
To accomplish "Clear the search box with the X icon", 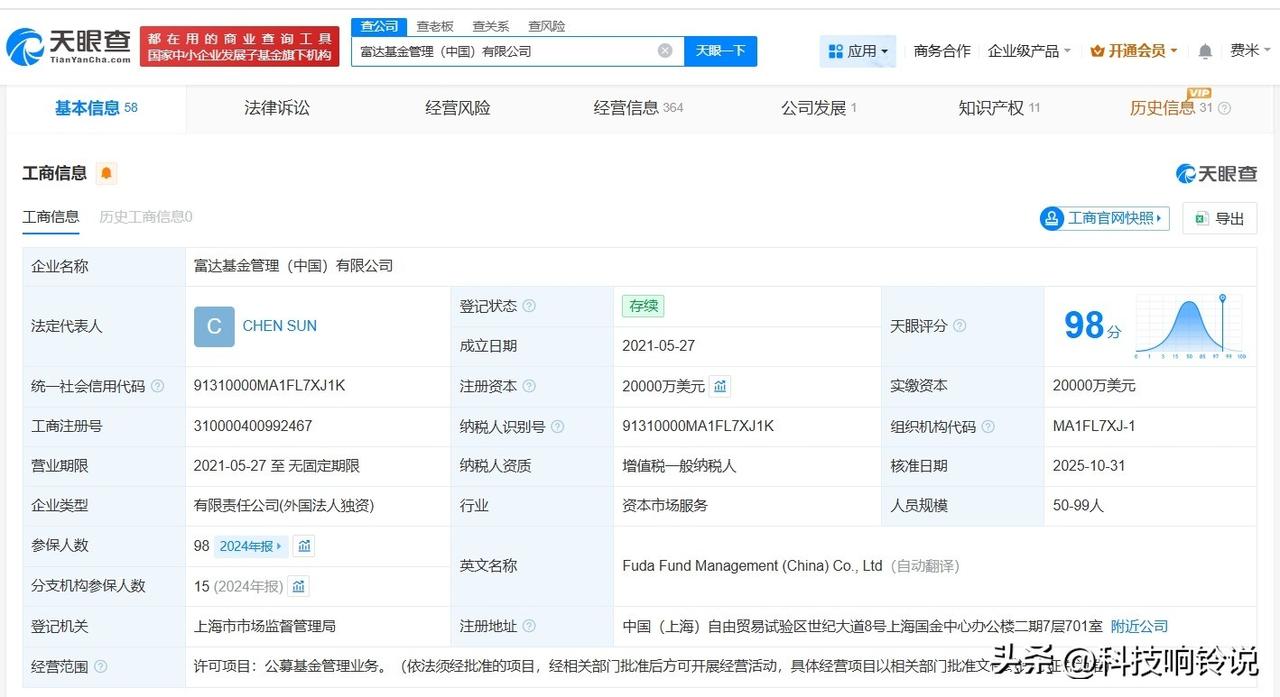I will click(x=665, y=51).
